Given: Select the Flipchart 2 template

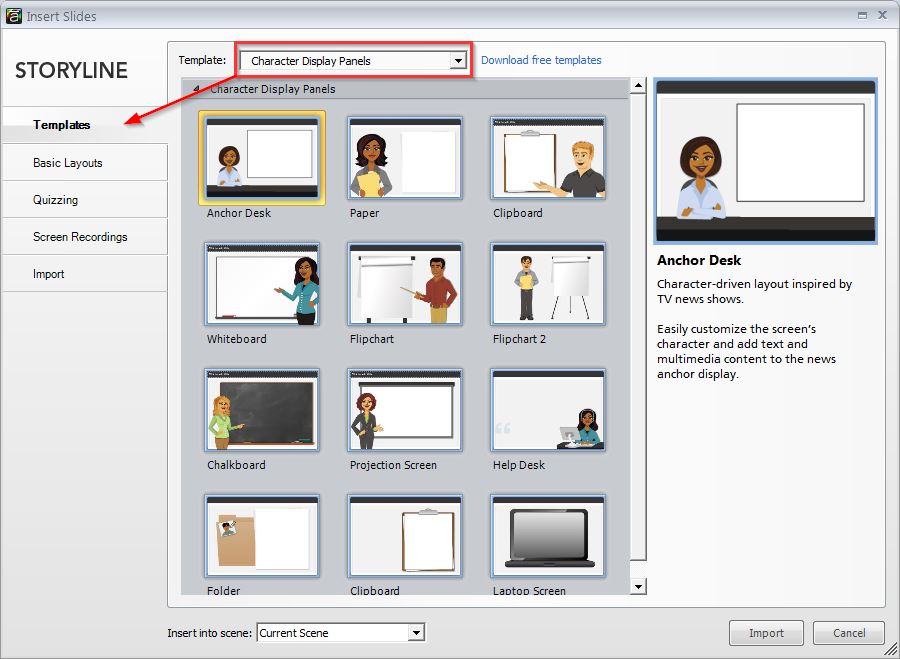Looking at the screenshot, I should (547, 285).
